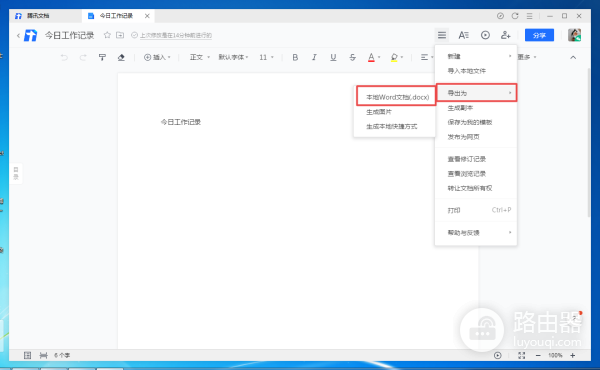This screenshot has width=600, height=370.
Task: Select the format painter tool
Action: tap(102, 57)
